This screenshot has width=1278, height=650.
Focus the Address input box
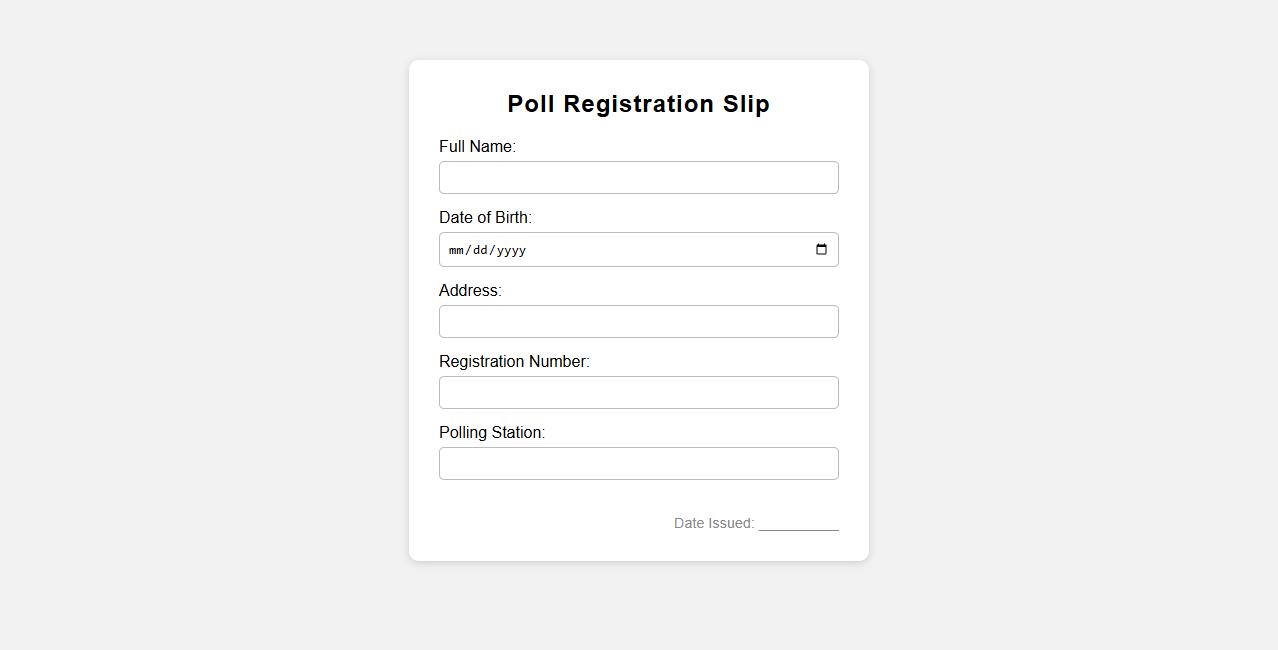point(638,322)
